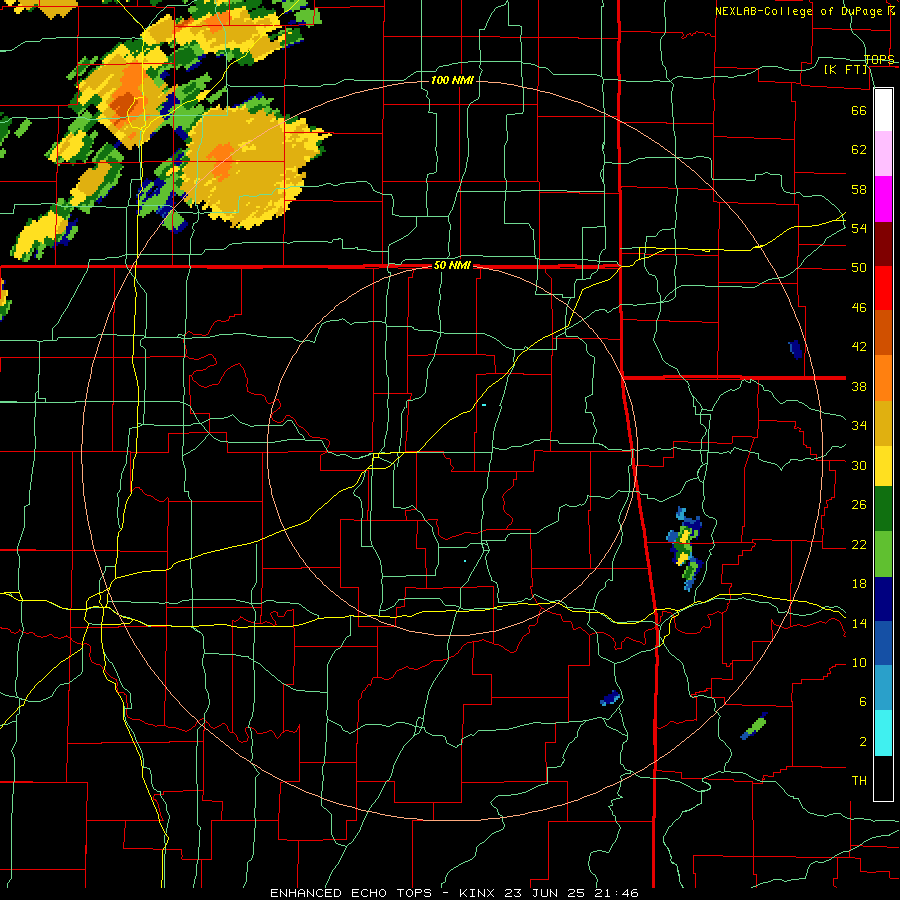The image size is (900, 900).
Task: Click the "54" scale value
Action: tap(859, 228)
